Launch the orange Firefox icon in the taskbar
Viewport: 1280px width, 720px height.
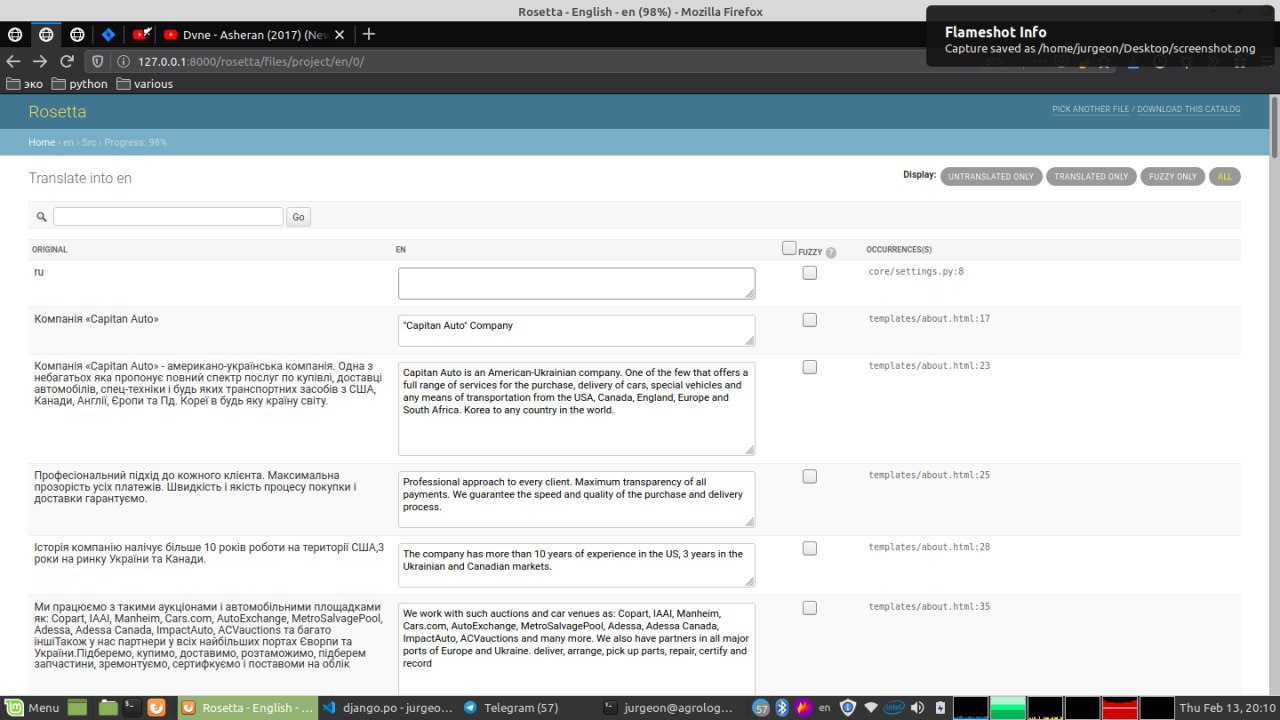coord(156,707)
